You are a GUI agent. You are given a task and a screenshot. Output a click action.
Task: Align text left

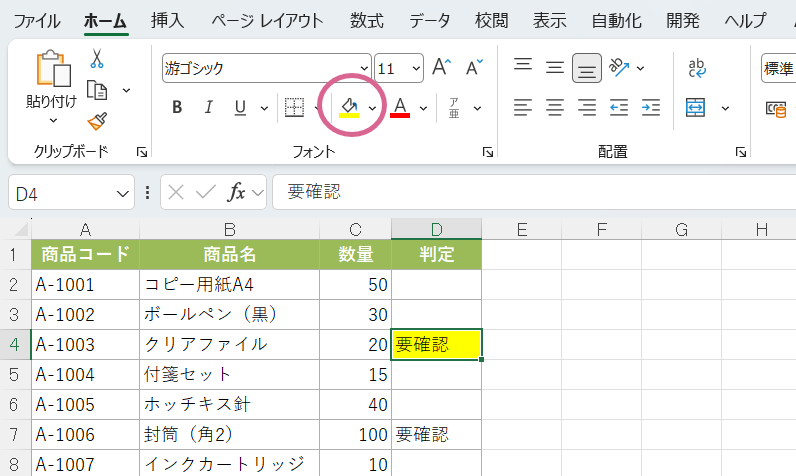(523, 108)
